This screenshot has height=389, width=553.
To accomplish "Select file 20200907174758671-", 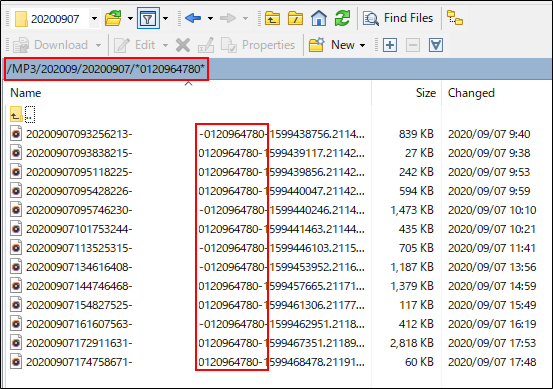I will pyautogui.click(x=79, y=362).
